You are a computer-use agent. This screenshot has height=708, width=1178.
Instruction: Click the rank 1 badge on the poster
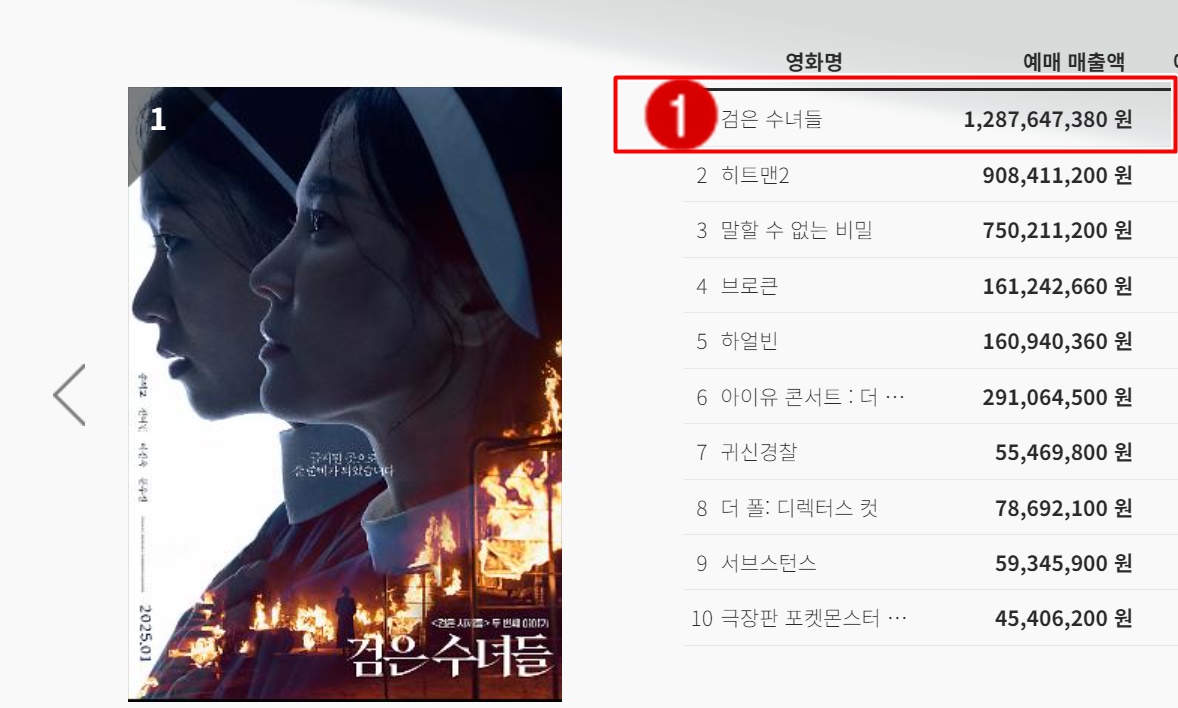158,119
